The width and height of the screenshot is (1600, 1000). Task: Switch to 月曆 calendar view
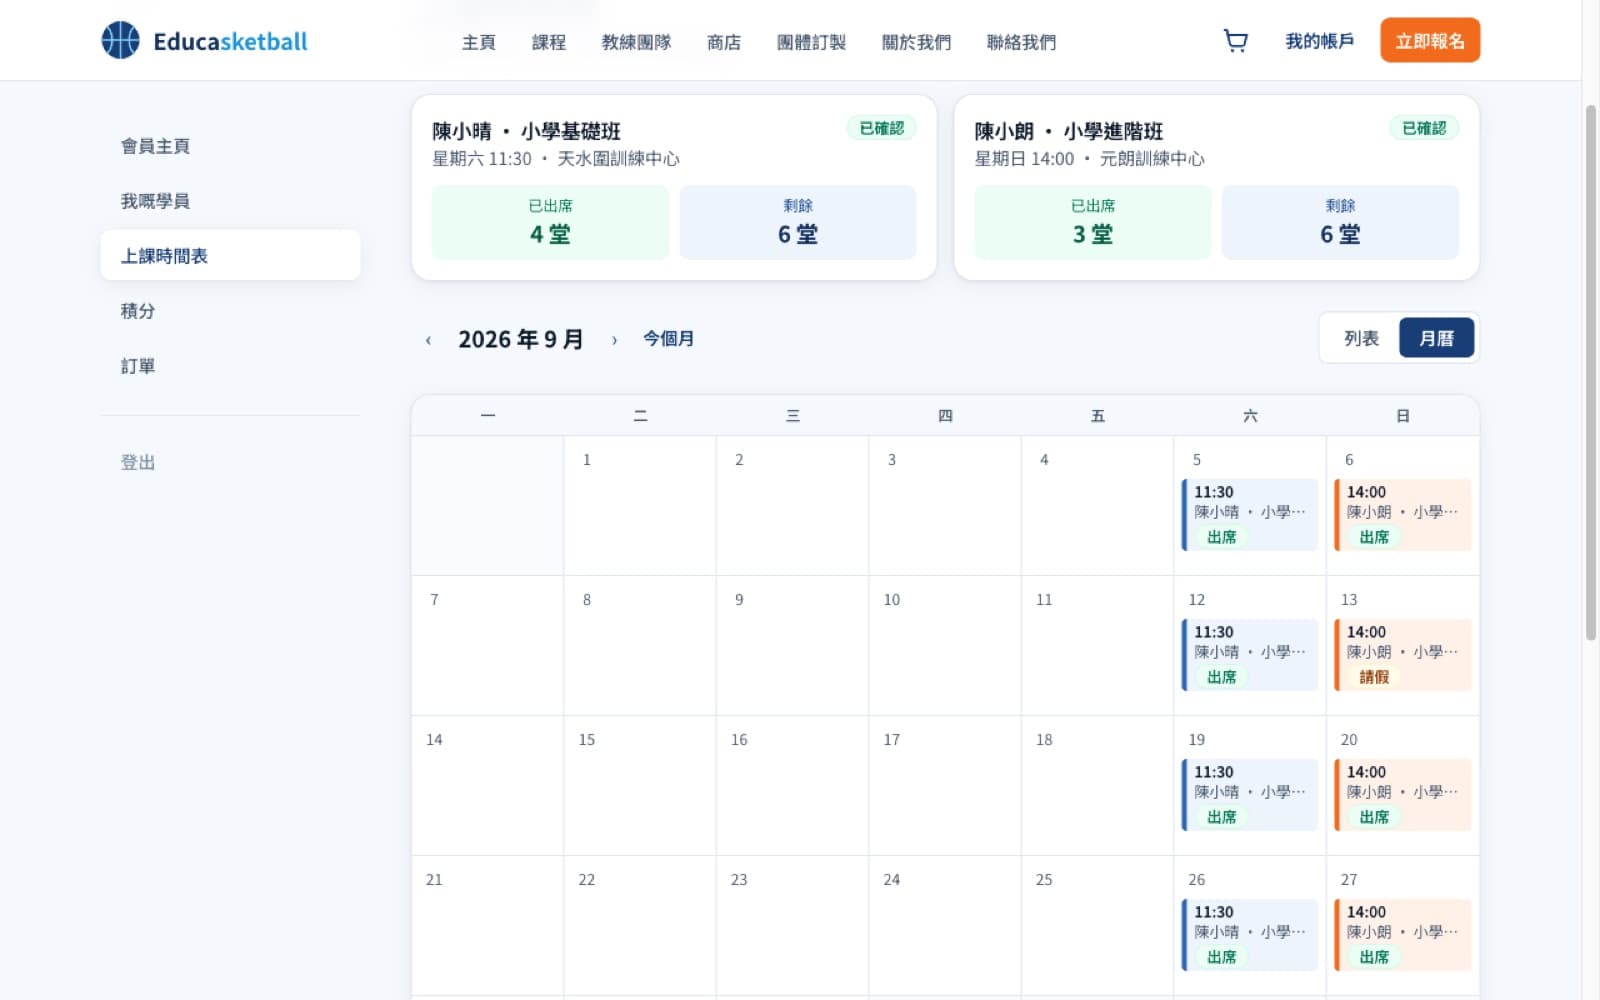pyautogui.click(x=1436, y=338)
